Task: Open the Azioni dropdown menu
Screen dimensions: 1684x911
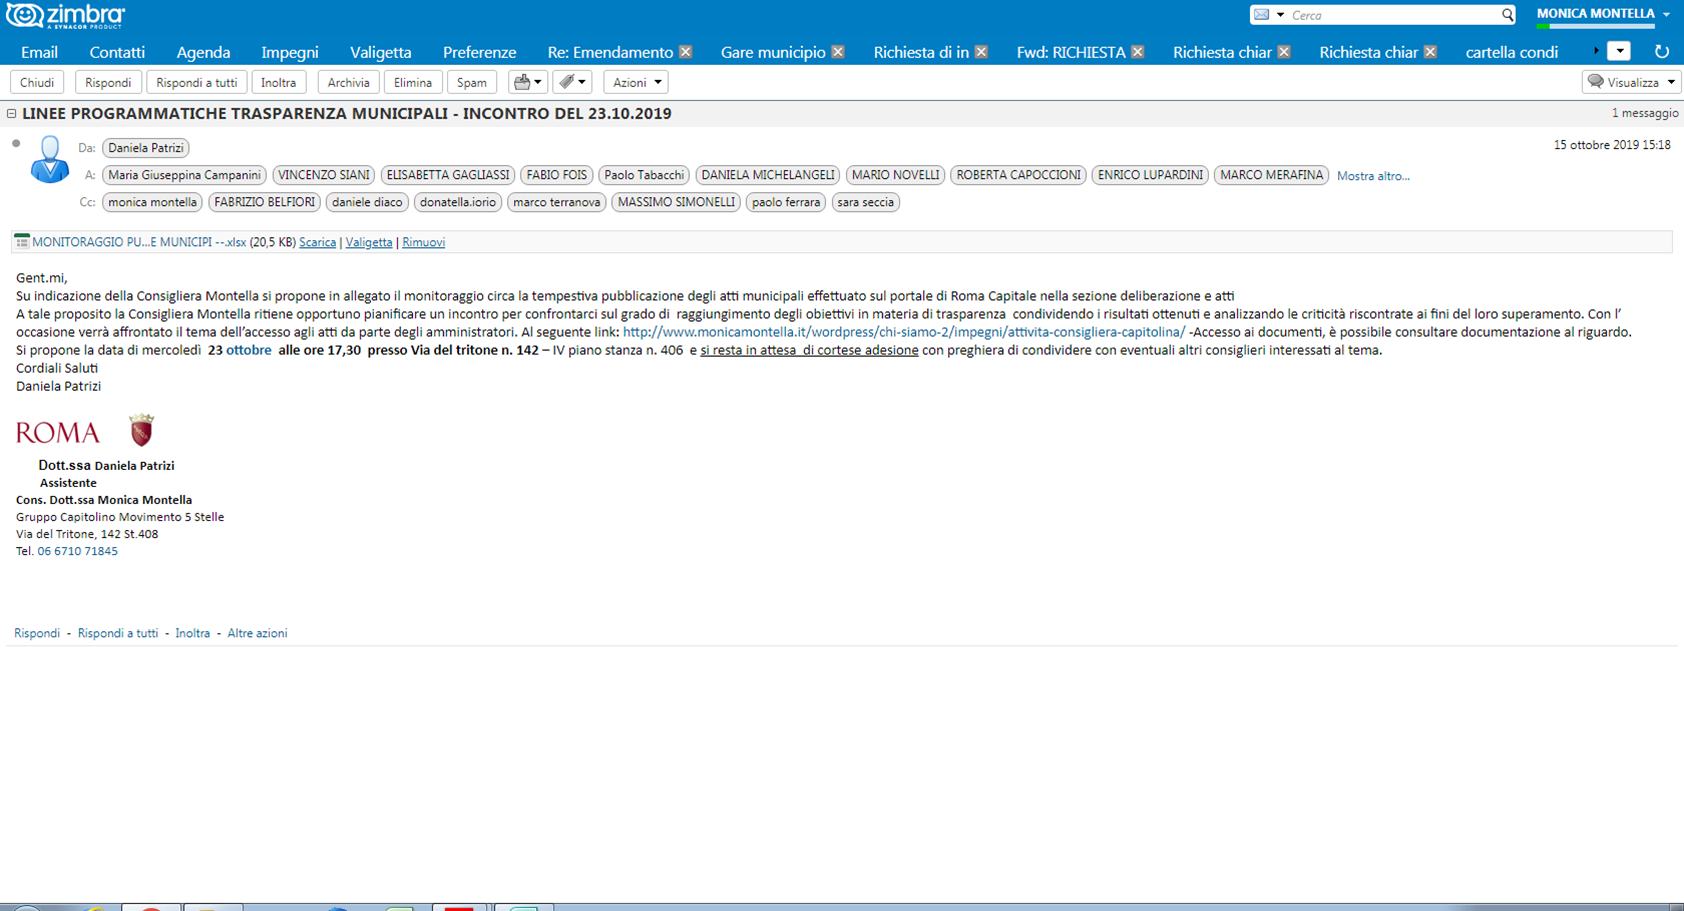Action: (x=636, y=82)
